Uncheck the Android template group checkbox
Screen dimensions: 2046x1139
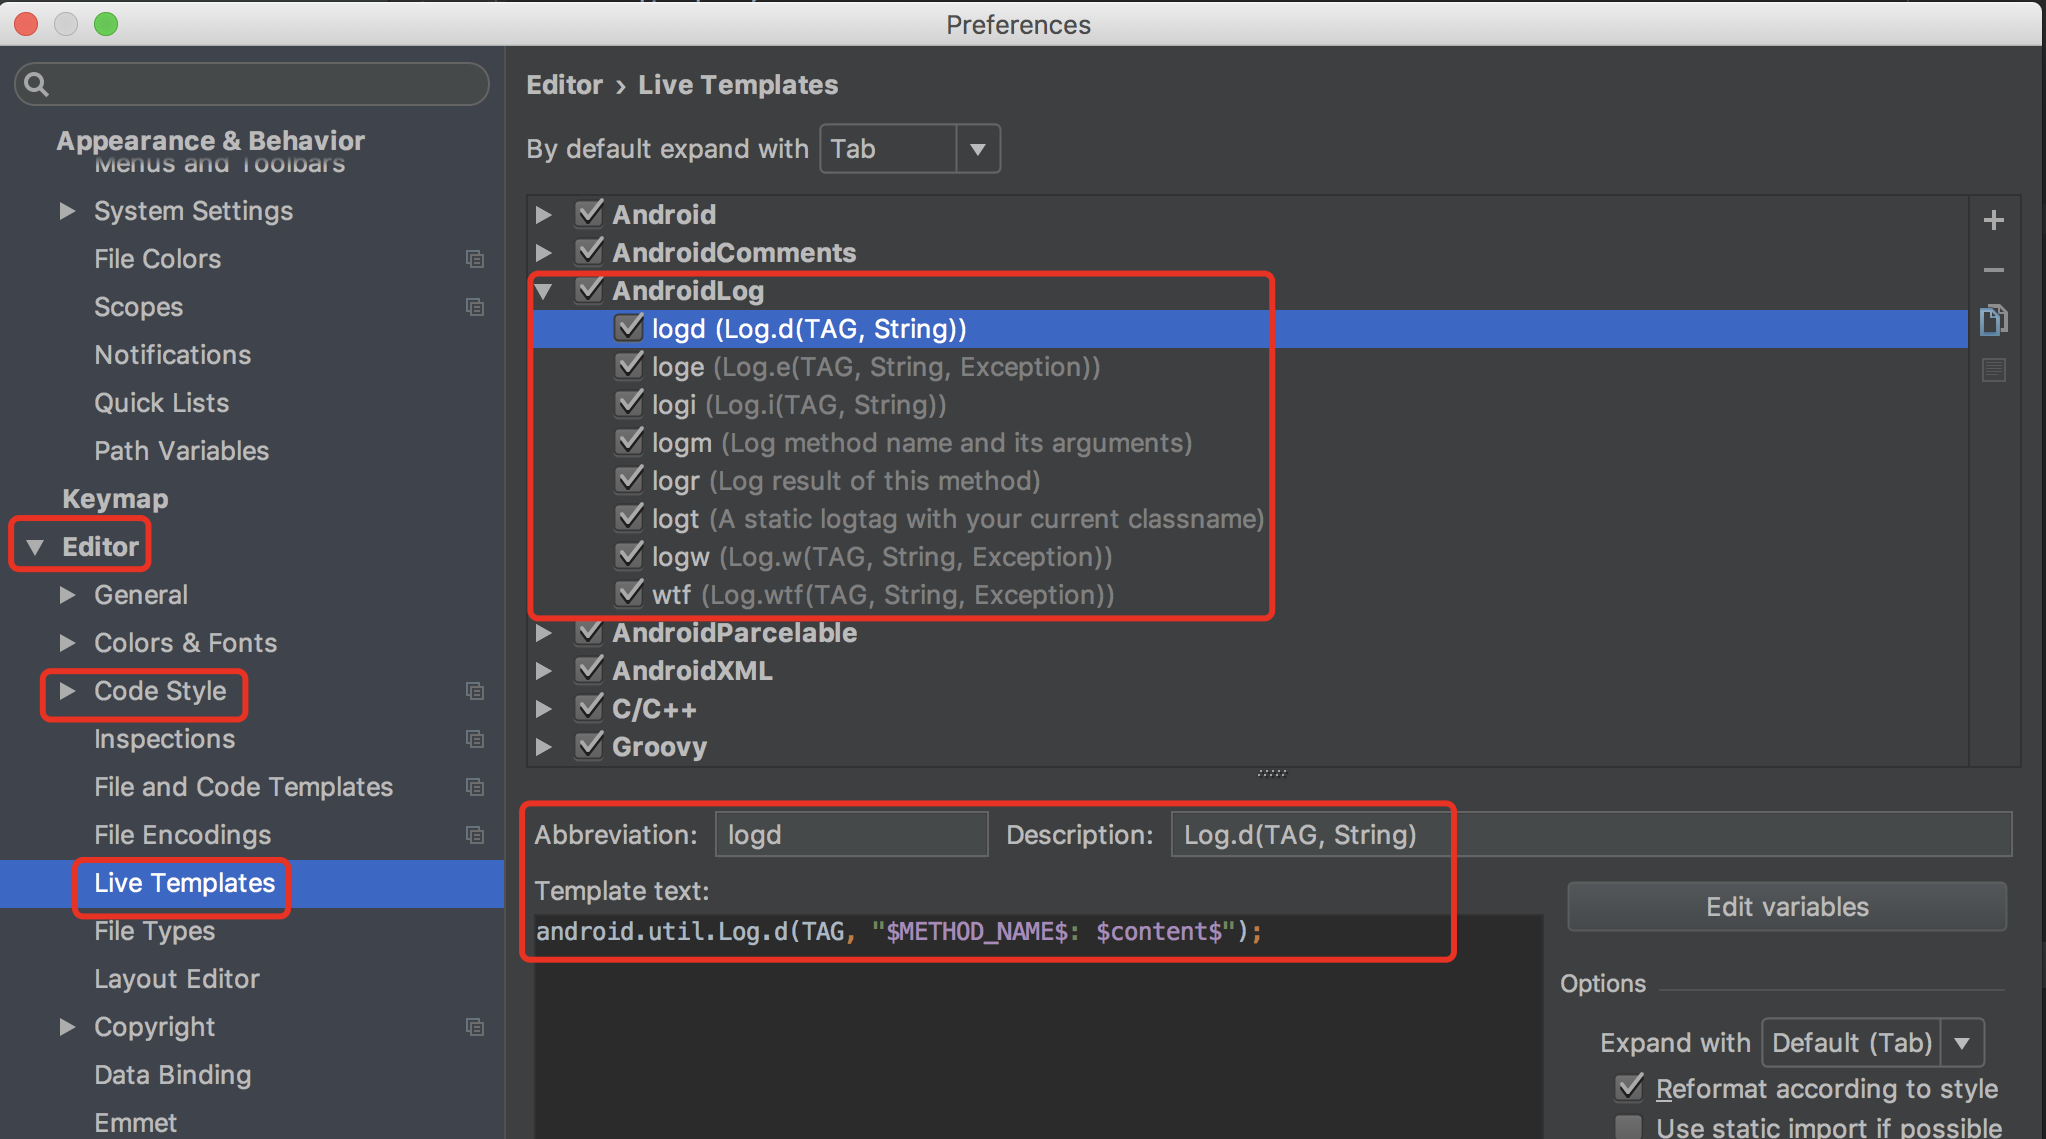point(589,213)
